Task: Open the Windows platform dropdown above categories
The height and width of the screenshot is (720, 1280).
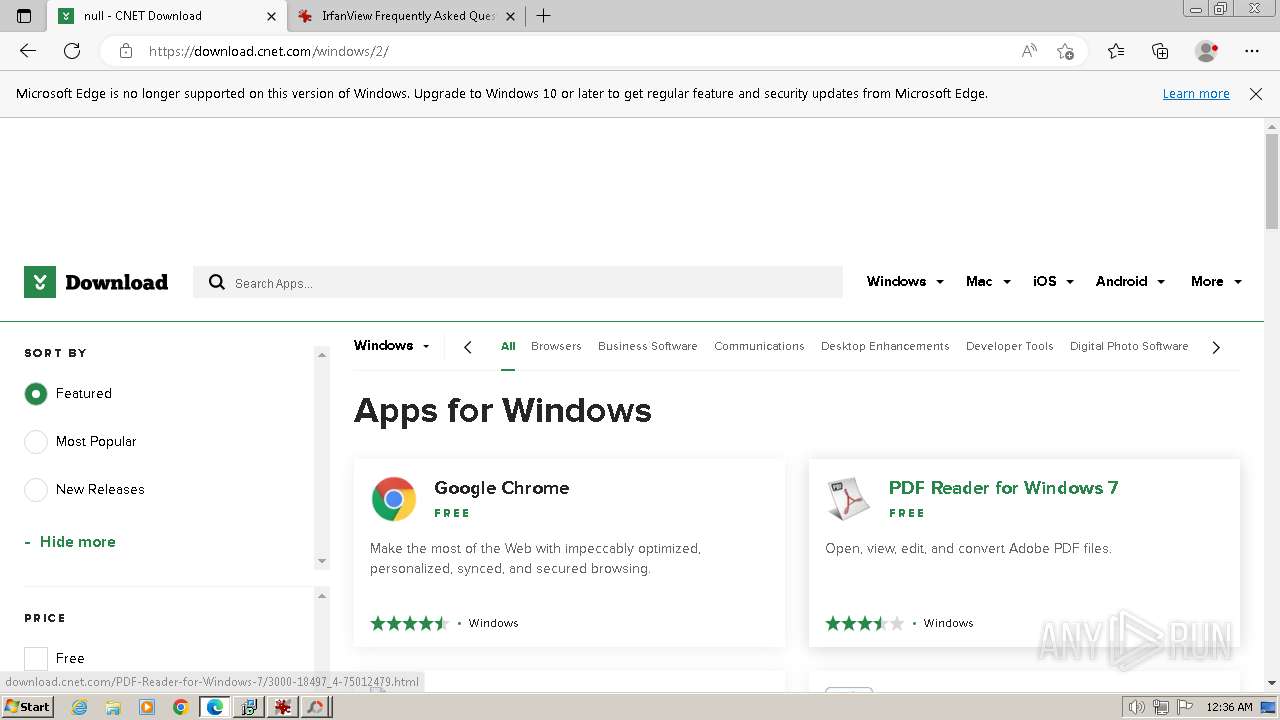Action: (392, 346)
